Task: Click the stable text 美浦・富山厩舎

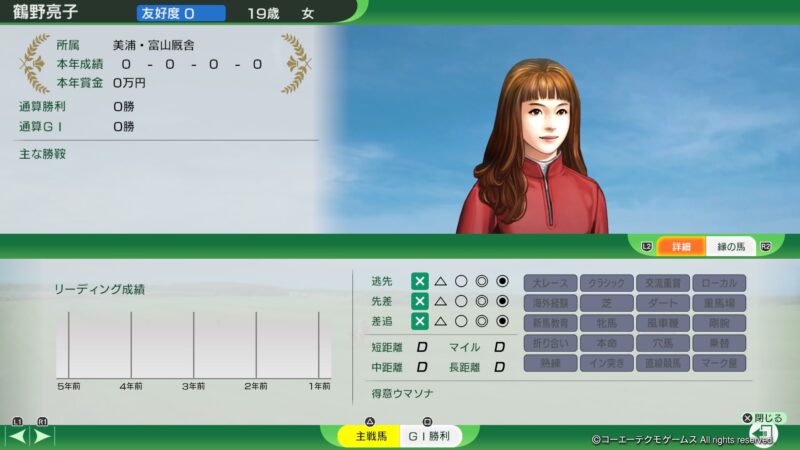Action: 154,45
